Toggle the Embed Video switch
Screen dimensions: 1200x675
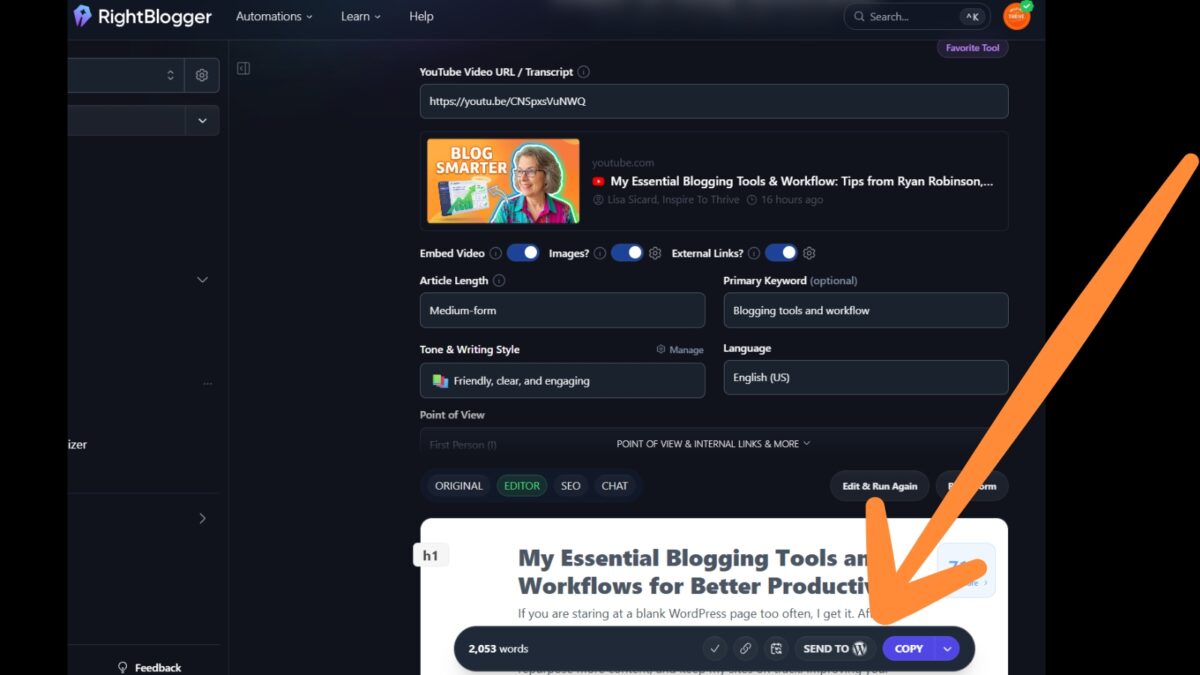[x=523, y=253]
